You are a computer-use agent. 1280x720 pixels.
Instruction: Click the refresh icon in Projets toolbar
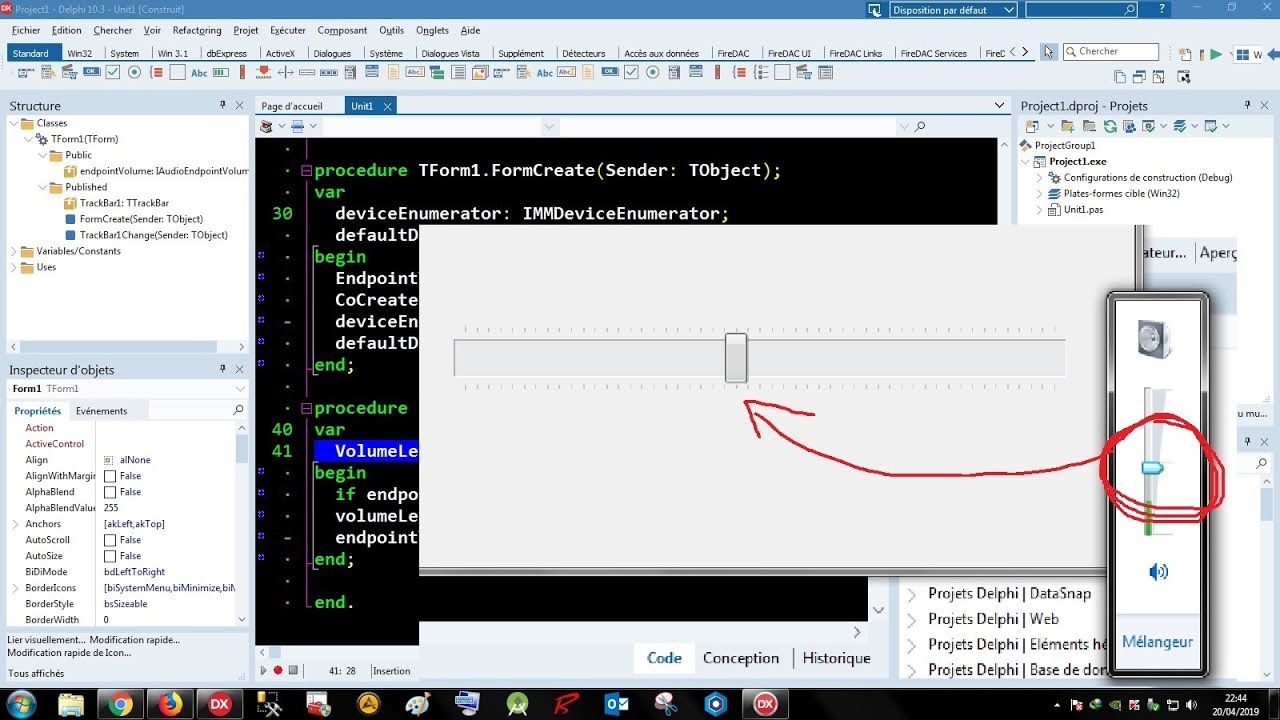click(1110, 126)
